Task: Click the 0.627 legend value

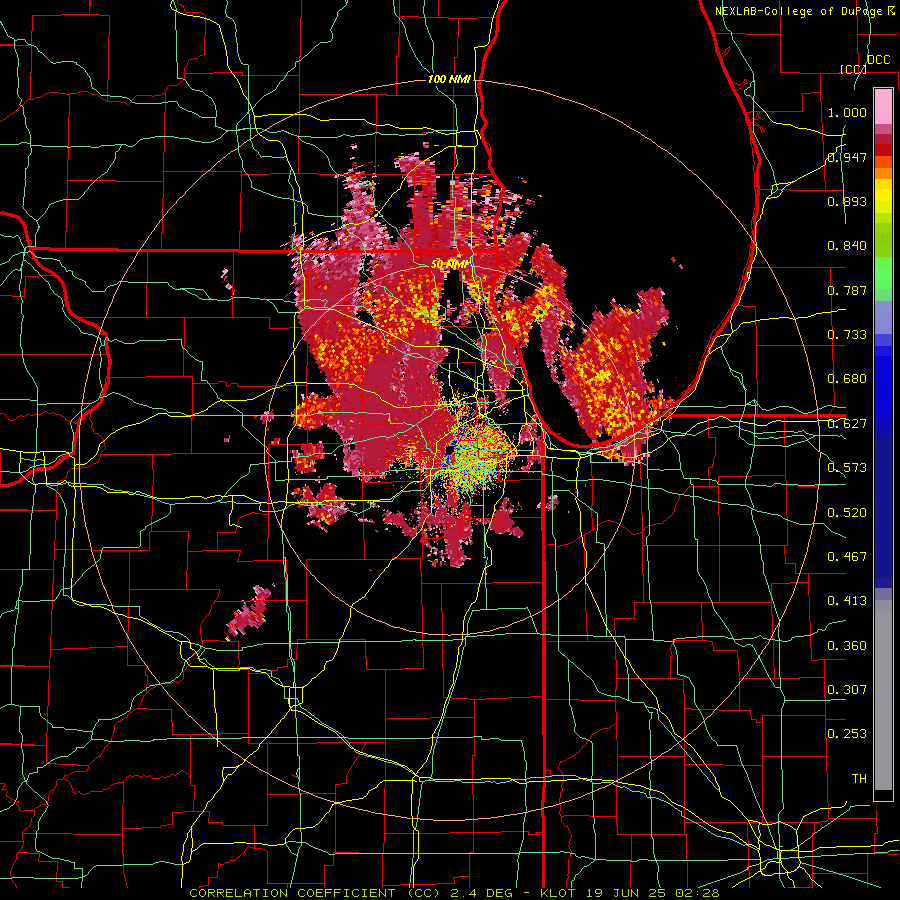Action: tap(847, 424)
